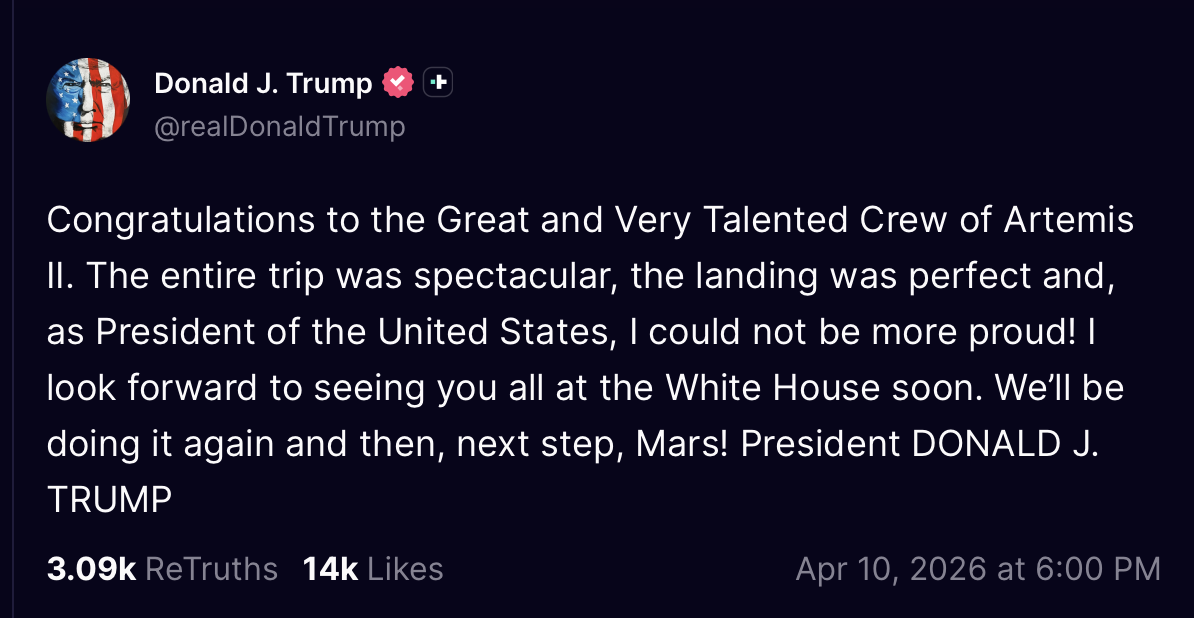Open the @realDonaldTrump handle link
The width and height of the screenshot is (1194, 618).
pyautogui.click(x=279, y=127)
